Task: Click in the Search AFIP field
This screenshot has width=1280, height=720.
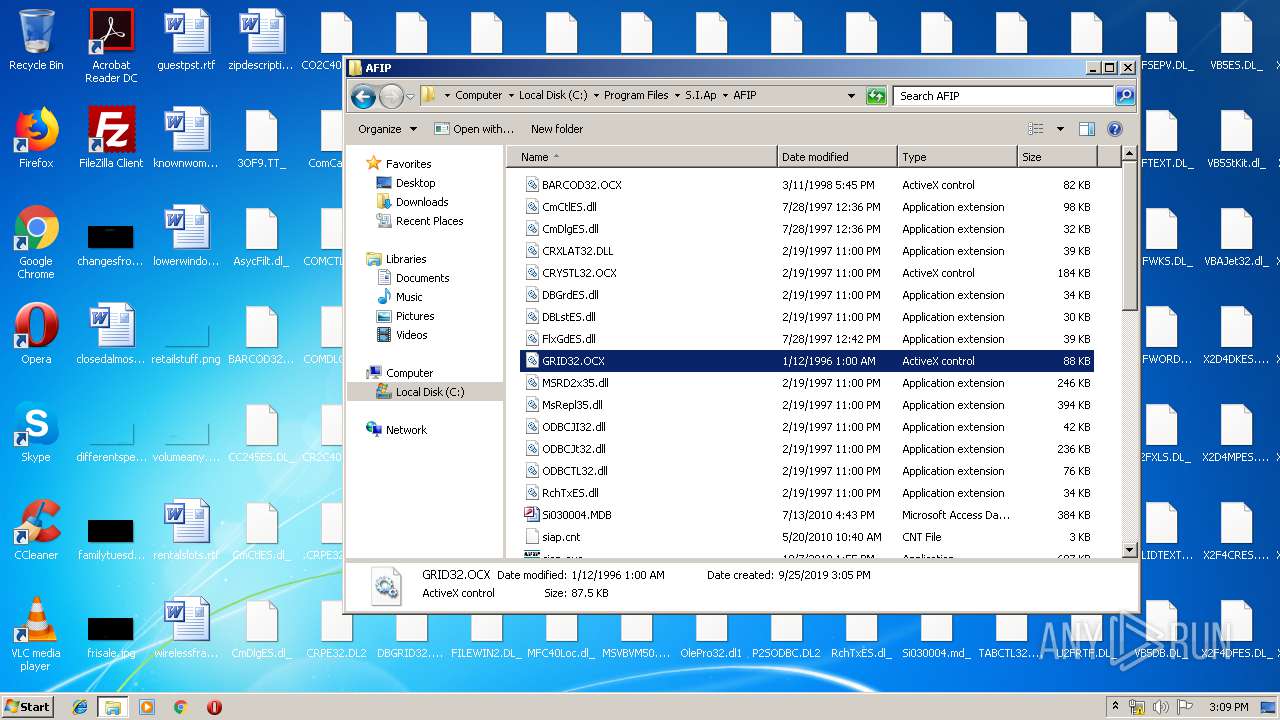Action: (1003, 96)
